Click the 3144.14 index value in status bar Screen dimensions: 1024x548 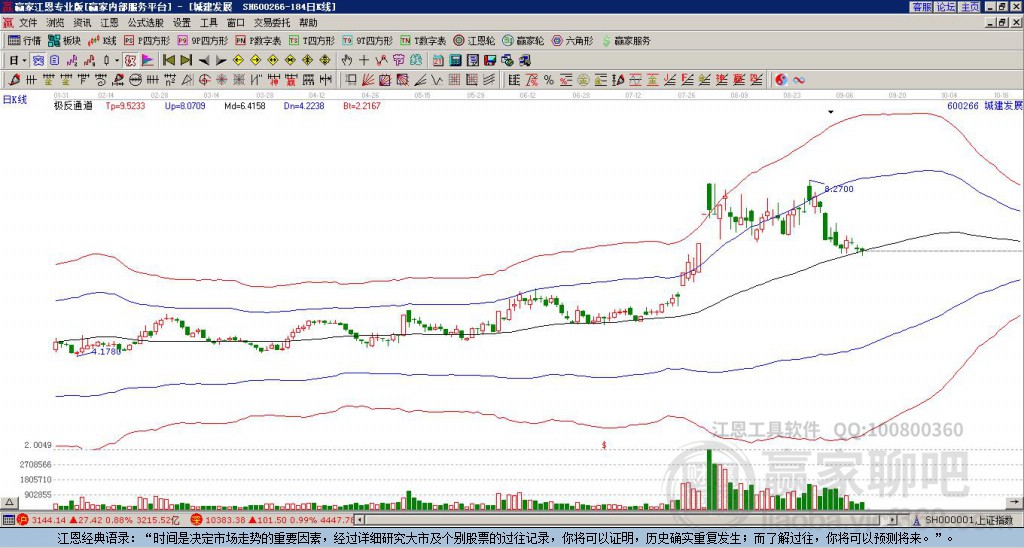tap(49, 520)
